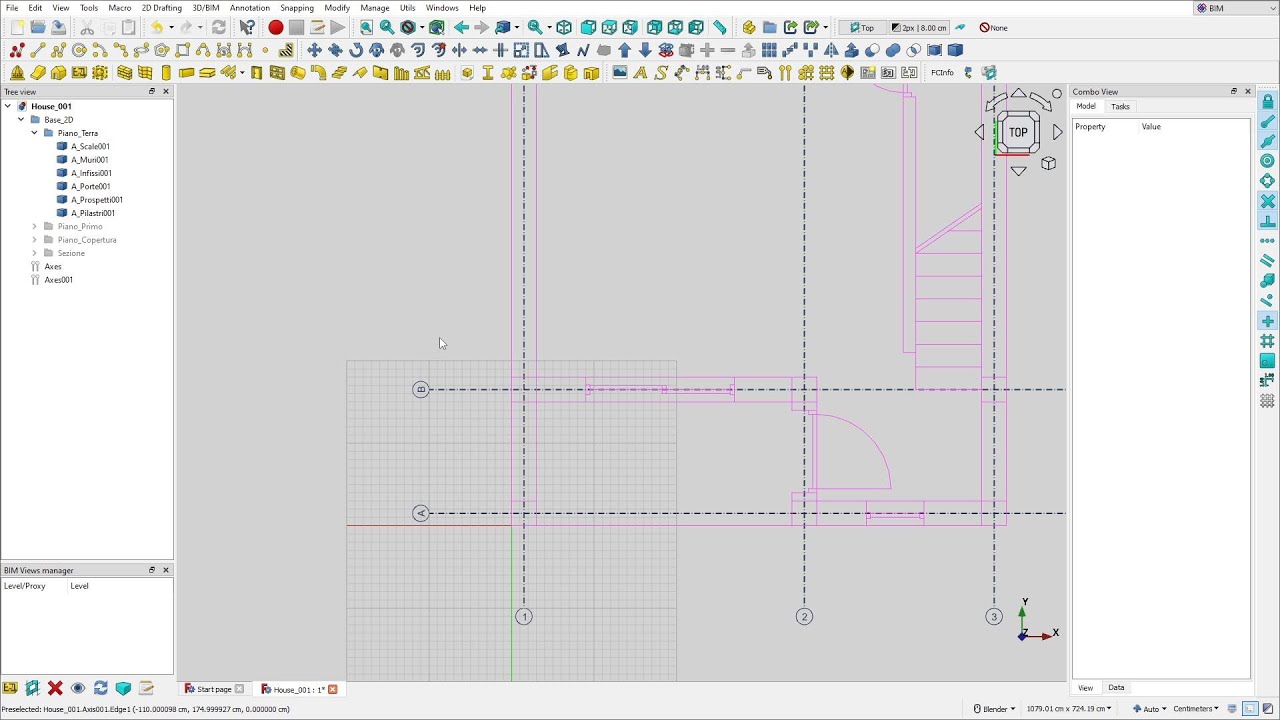Select the Roof tool
The width and height of the screenshot is (1280, 720).
360,73
